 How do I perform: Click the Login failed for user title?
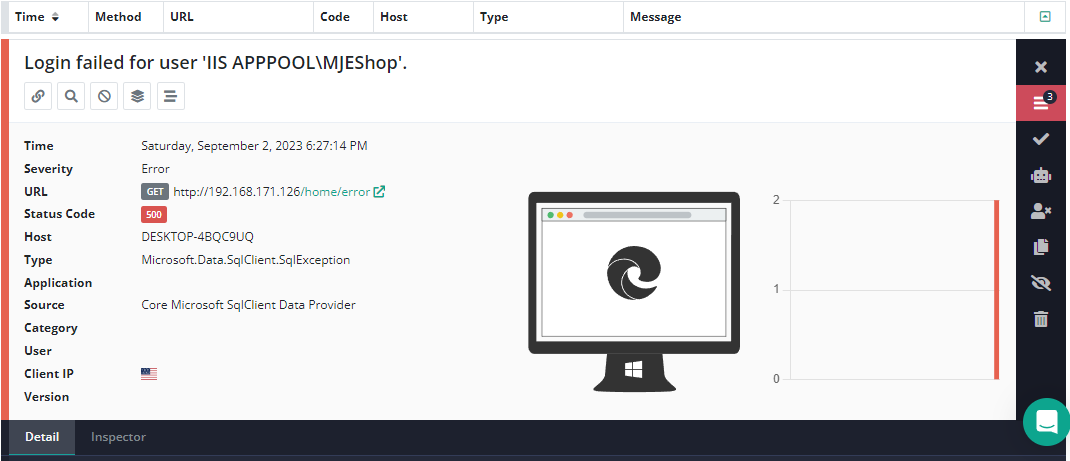(x=216, y=62)
